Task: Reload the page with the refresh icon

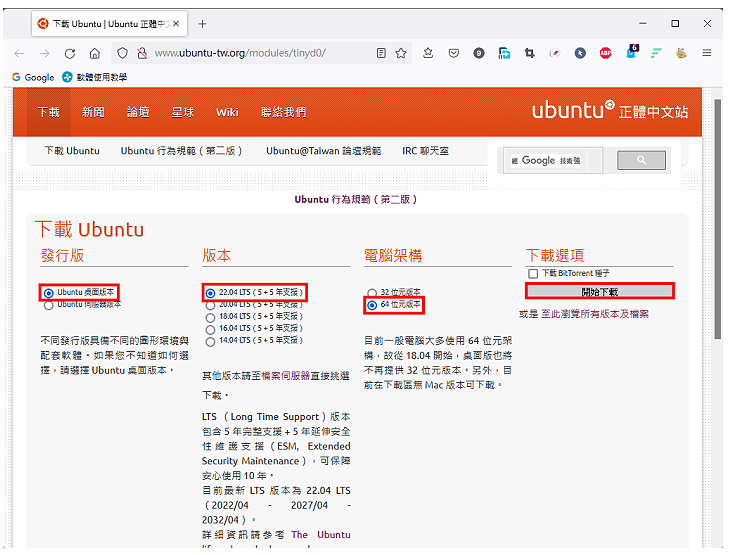Action: tap(70, 54)
